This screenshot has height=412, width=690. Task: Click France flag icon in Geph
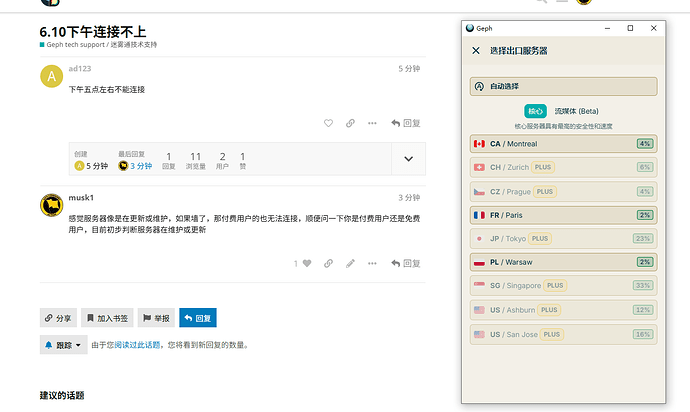tap(479, 215)
